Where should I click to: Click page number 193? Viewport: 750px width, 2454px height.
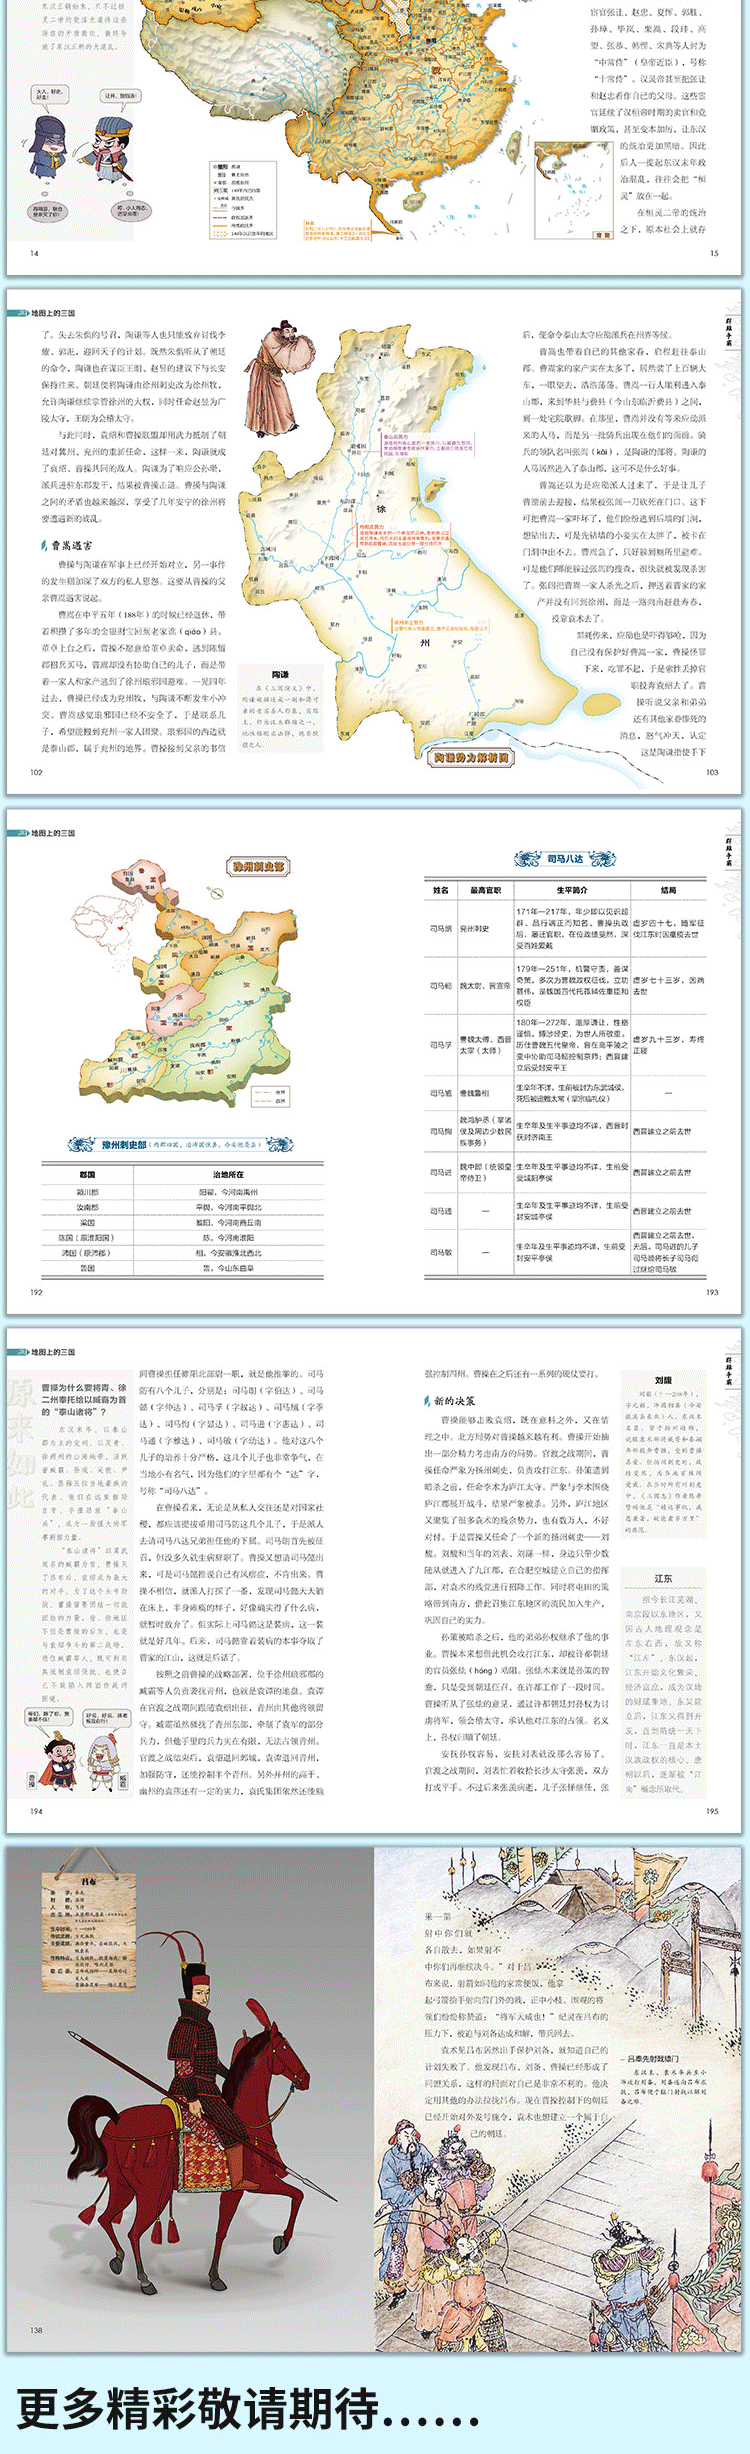click(x=712, y=1292)
